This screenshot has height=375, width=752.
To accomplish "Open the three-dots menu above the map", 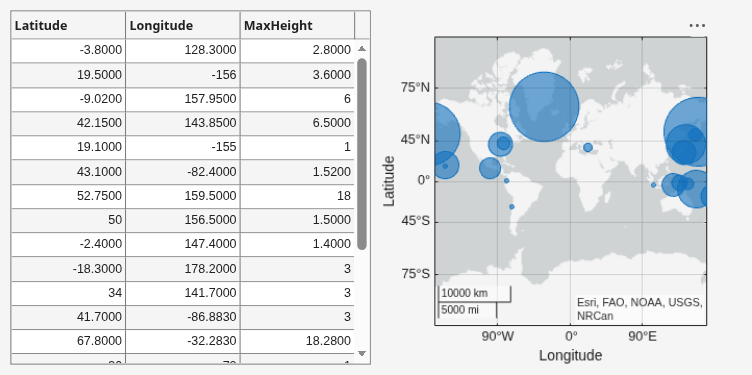I will point(697,25).
